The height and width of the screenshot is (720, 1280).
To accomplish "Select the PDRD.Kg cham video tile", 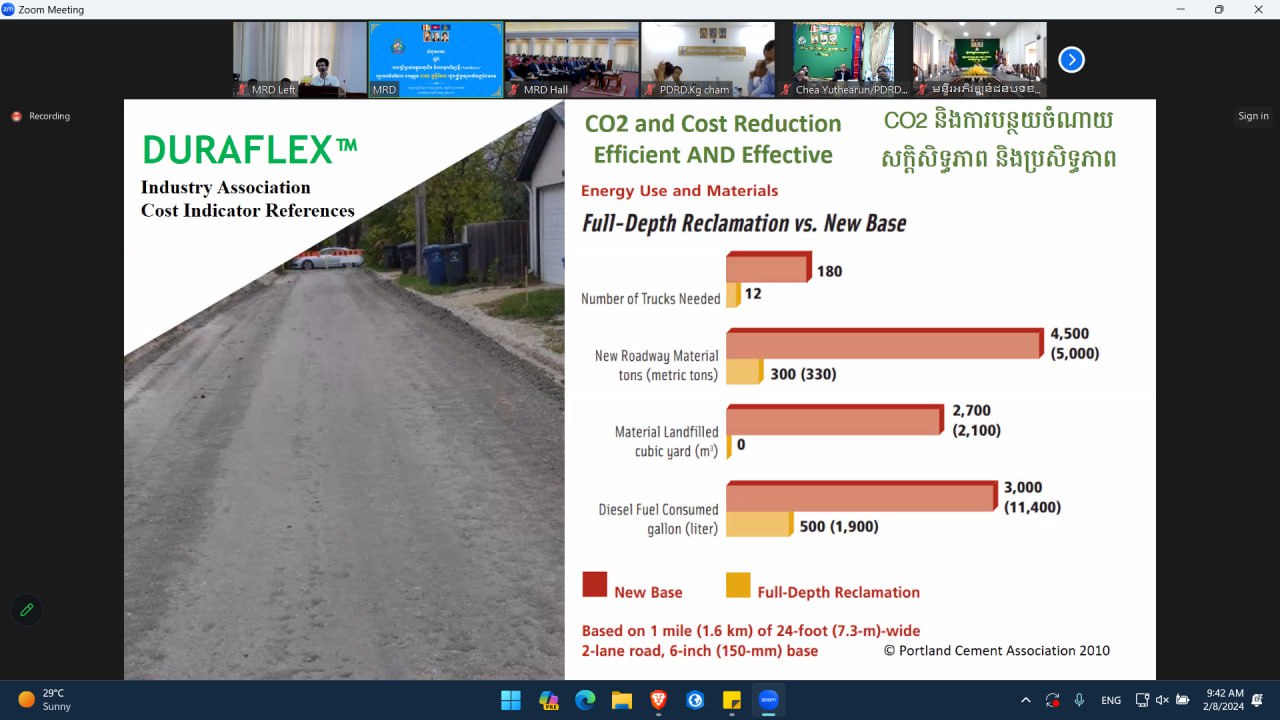I will coord(708,60).
